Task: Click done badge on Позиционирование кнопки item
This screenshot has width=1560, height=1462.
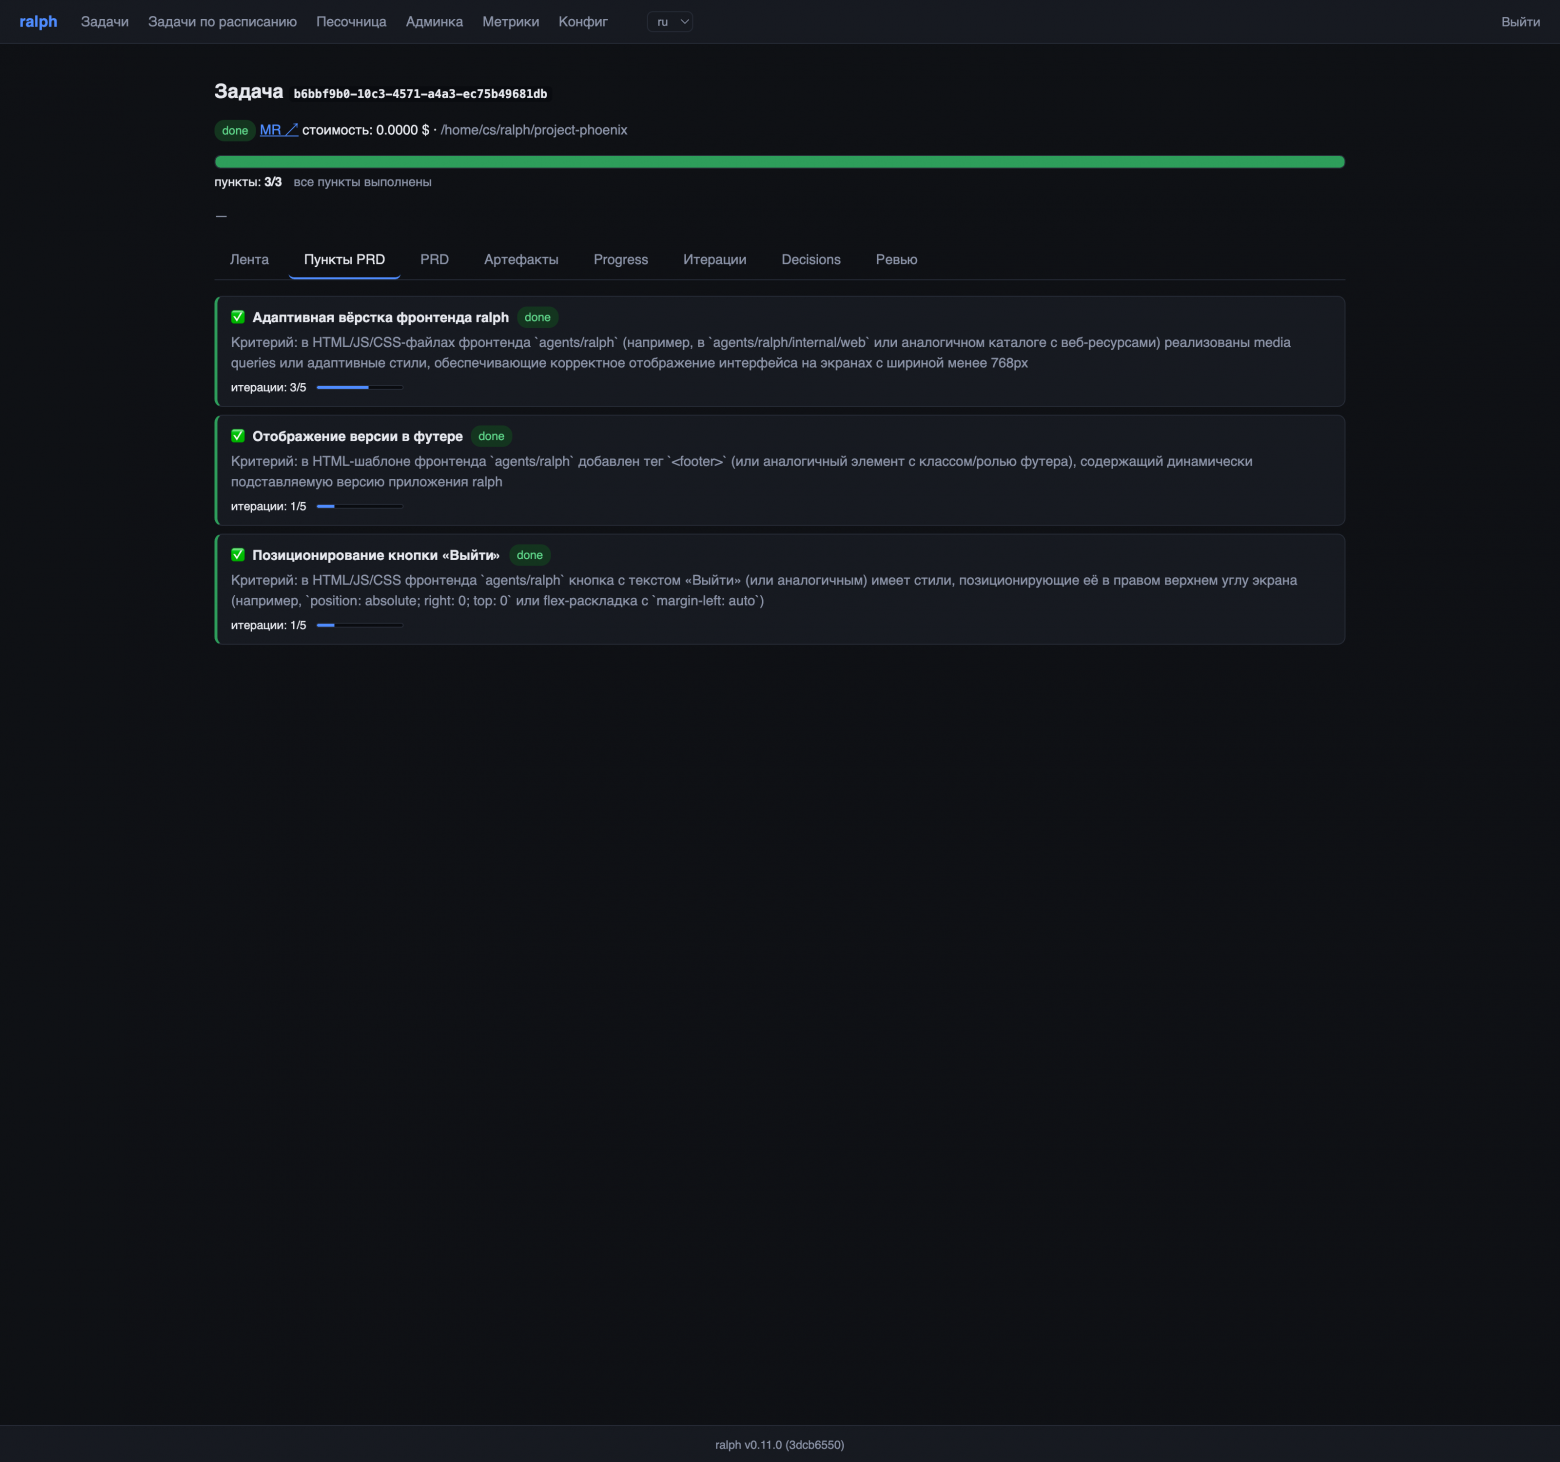Action: tap(530, 556)
